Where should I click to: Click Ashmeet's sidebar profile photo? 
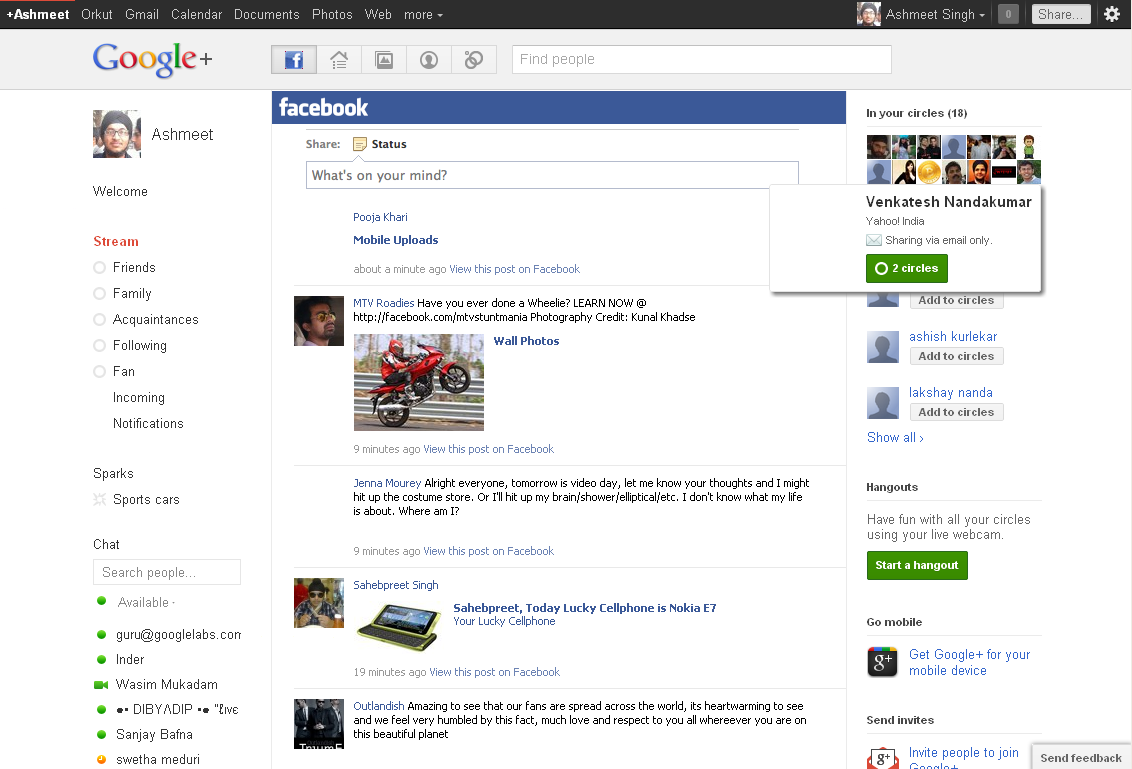click(117, 134)
